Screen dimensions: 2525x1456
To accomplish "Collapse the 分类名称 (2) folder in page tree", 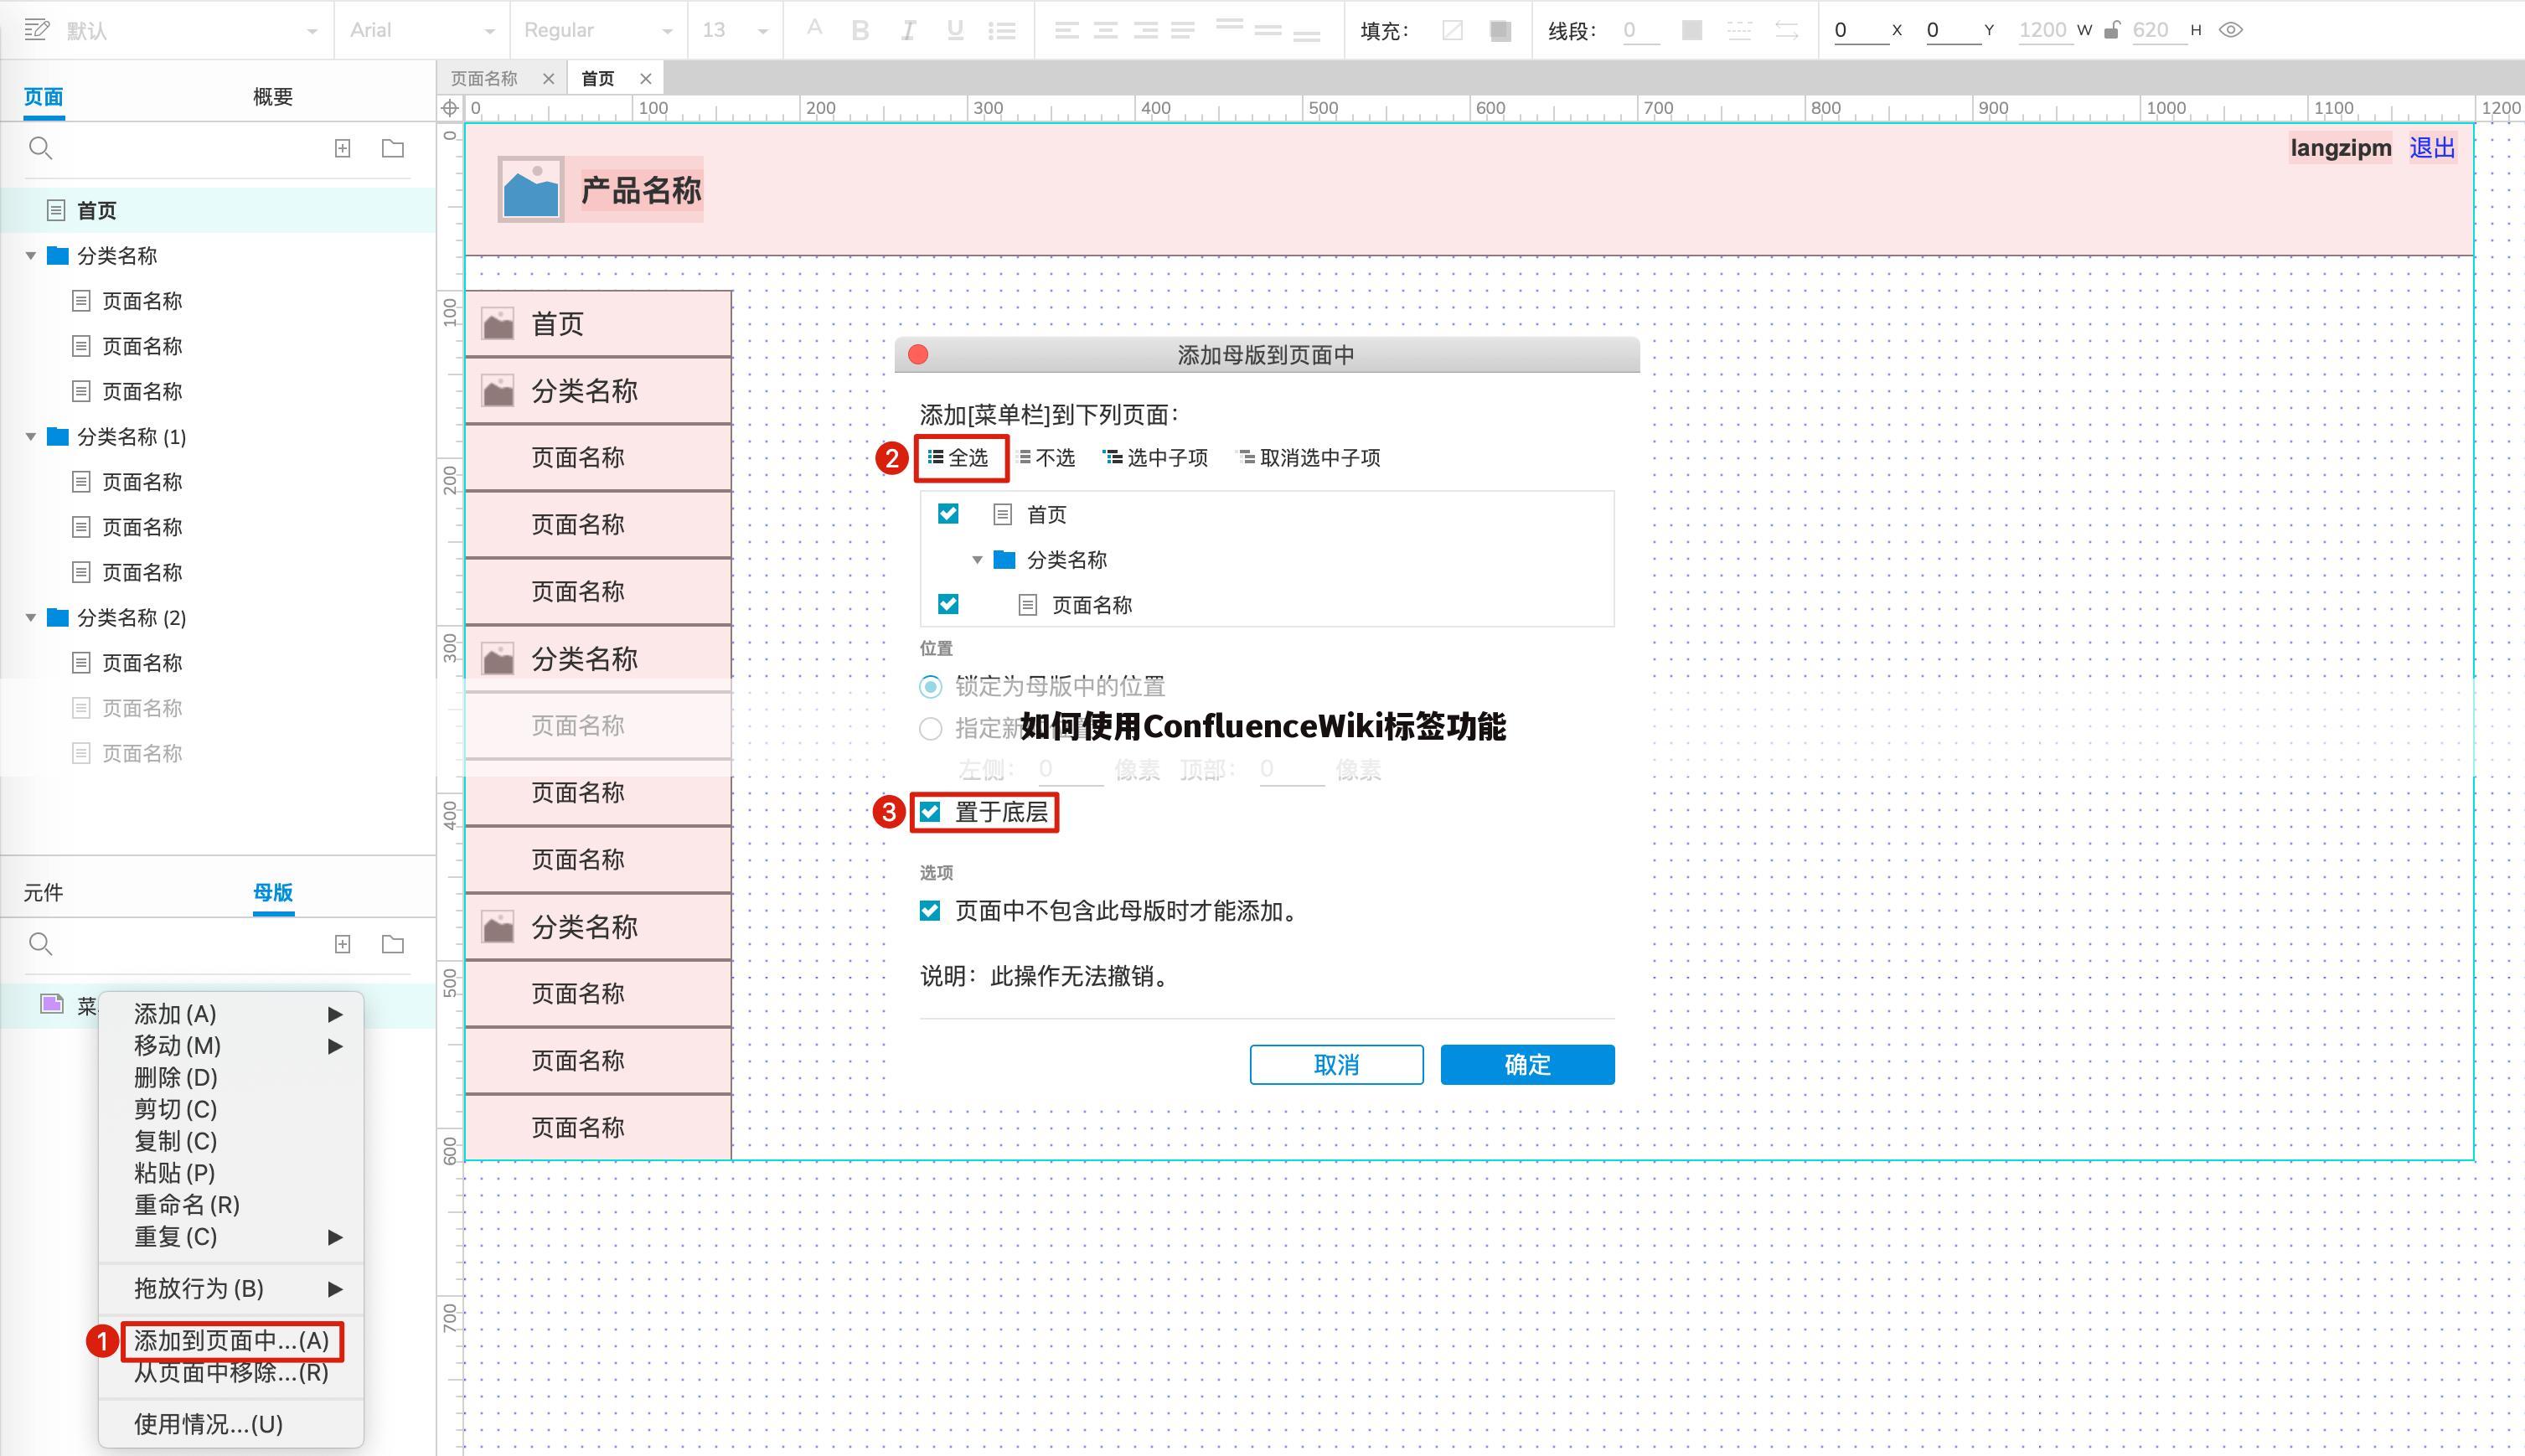I will [30, 617].
